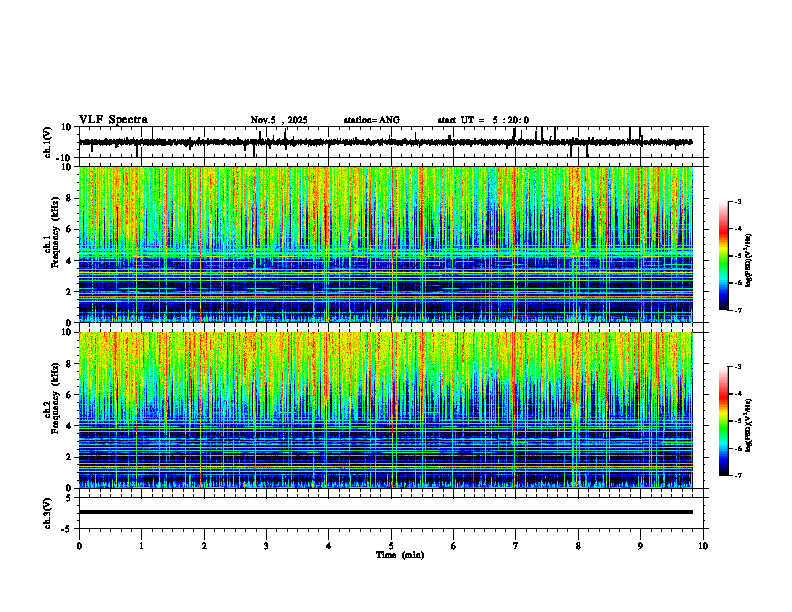Click the "ch.1(V)" waveform axis label
Image resolution: width=792 pixels, height=612 pixels.
pyautogui.click(x=47, y=142)
